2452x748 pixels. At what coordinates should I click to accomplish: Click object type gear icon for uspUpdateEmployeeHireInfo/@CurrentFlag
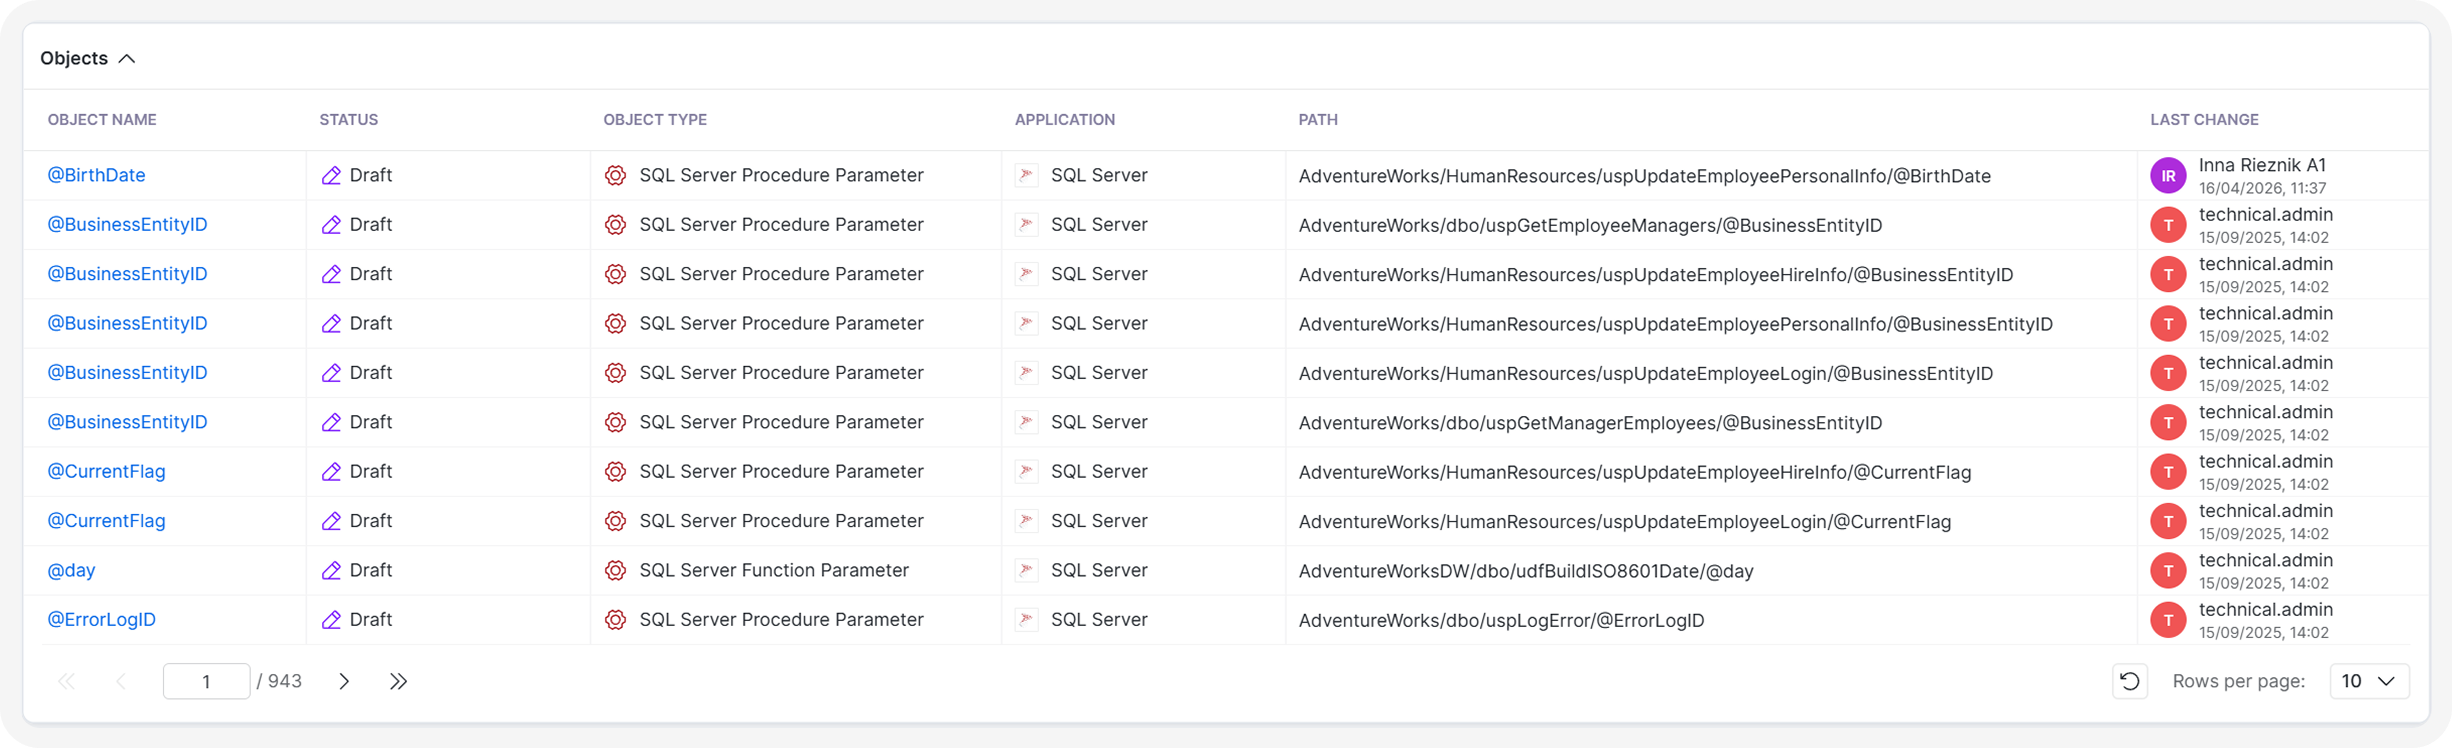[x=615, y=471]
